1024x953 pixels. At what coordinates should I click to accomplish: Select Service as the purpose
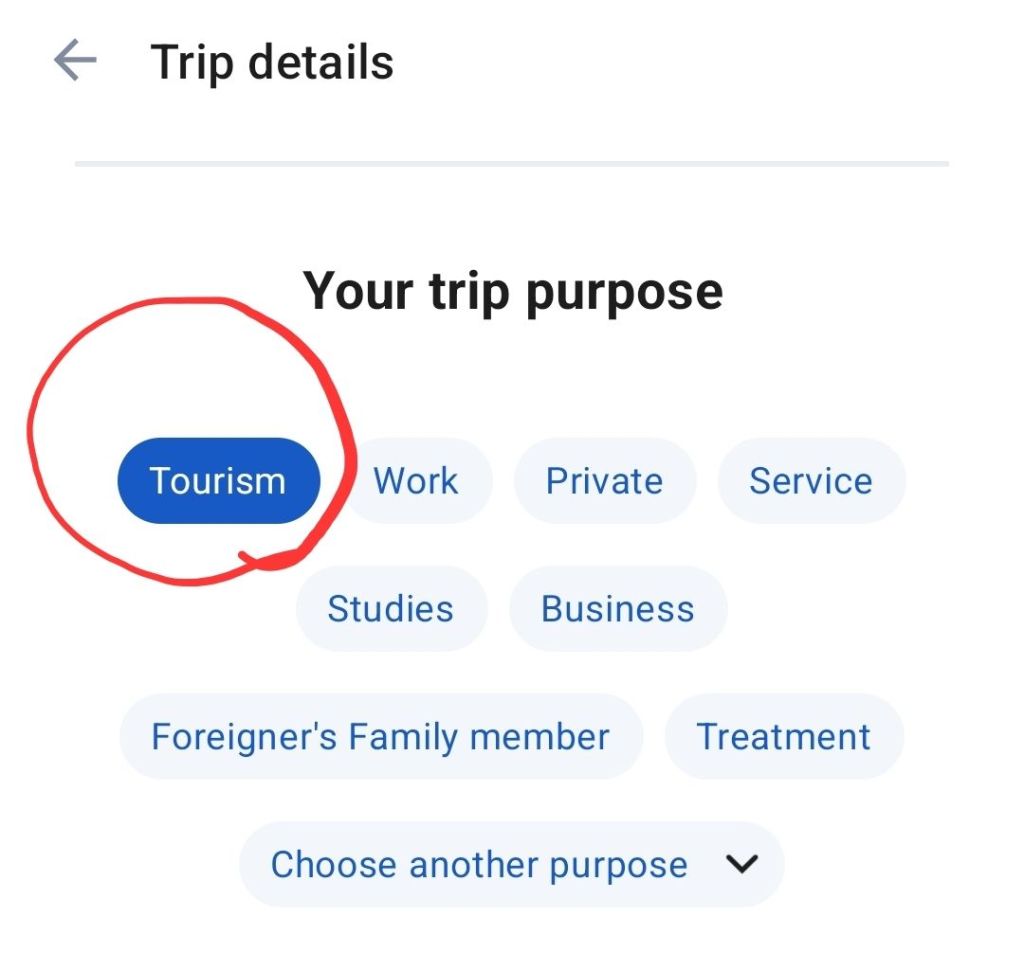(x=811, y=481)
